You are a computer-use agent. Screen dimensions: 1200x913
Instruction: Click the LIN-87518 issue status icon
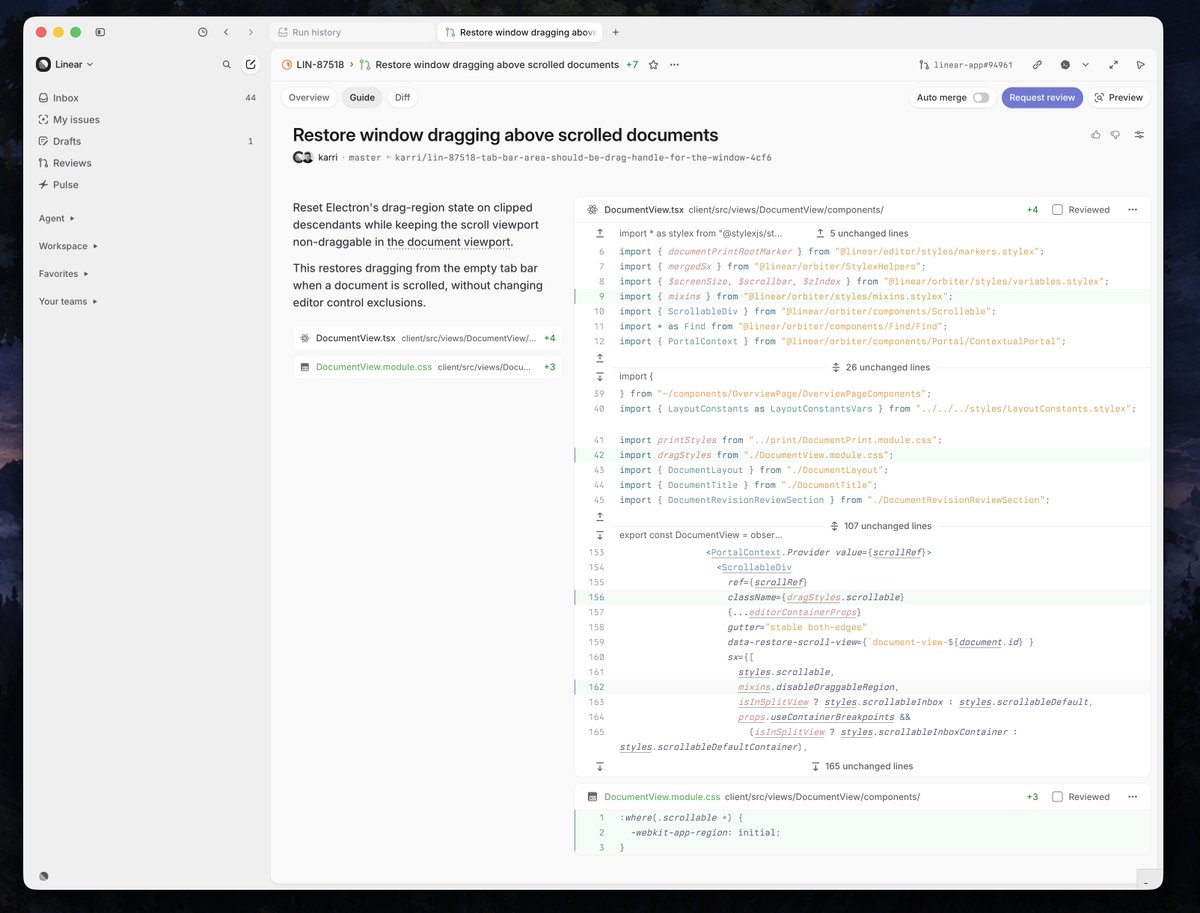(287, 65)
